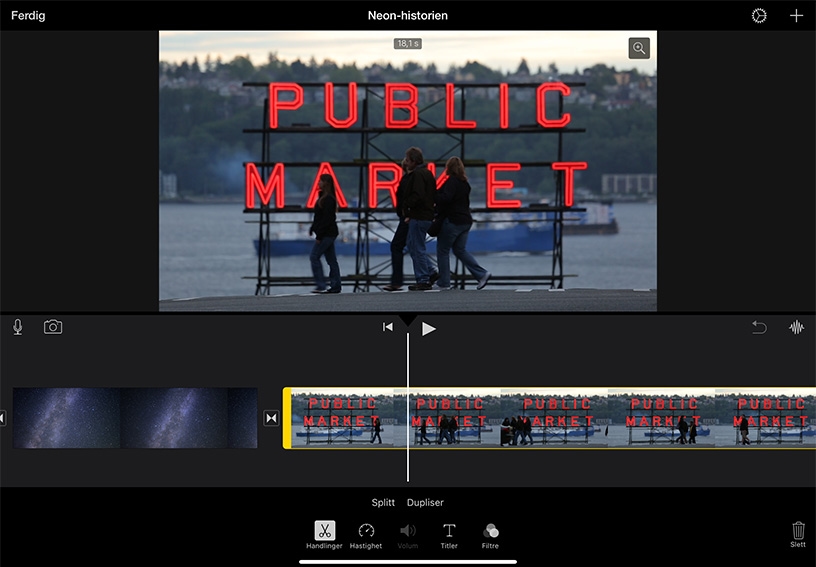
Task: Click the video preview viewer
Action: pos(407,171)
